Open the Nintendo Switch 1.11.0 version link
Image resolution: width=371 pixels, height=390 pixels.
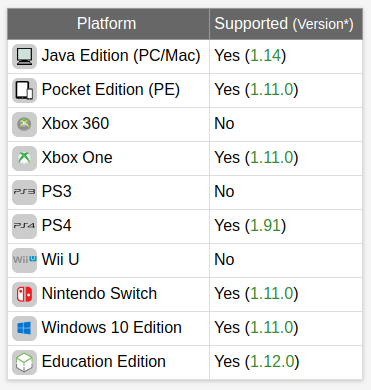(272, 294)
